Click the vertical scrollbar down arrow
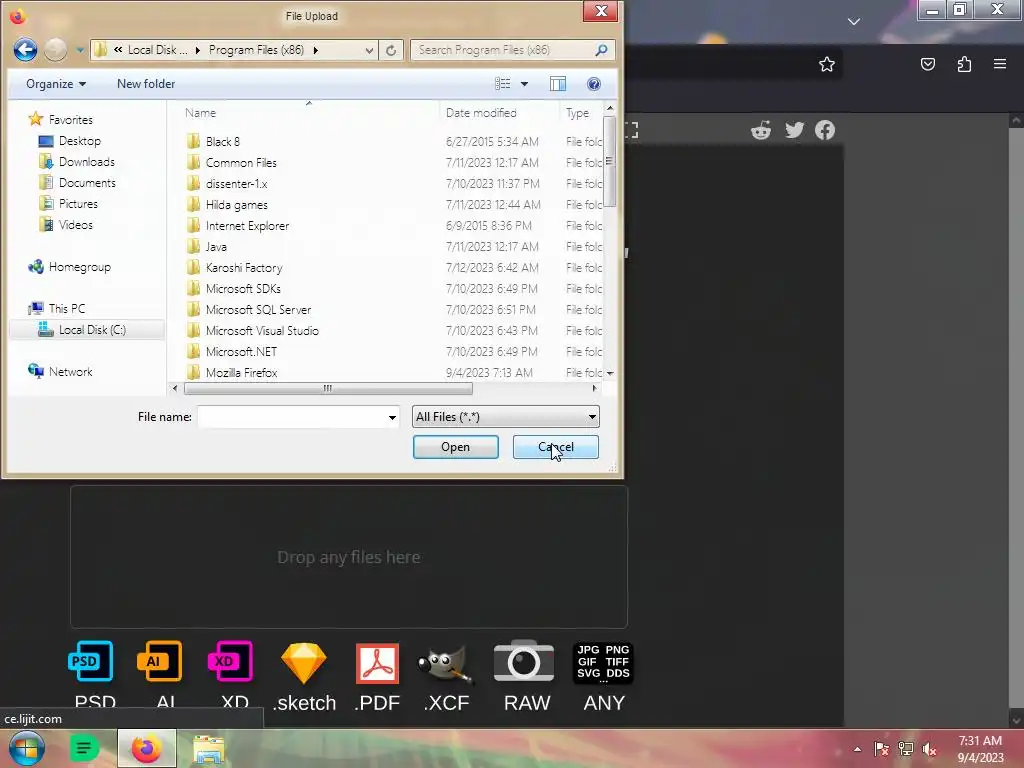 pos(609,373)
